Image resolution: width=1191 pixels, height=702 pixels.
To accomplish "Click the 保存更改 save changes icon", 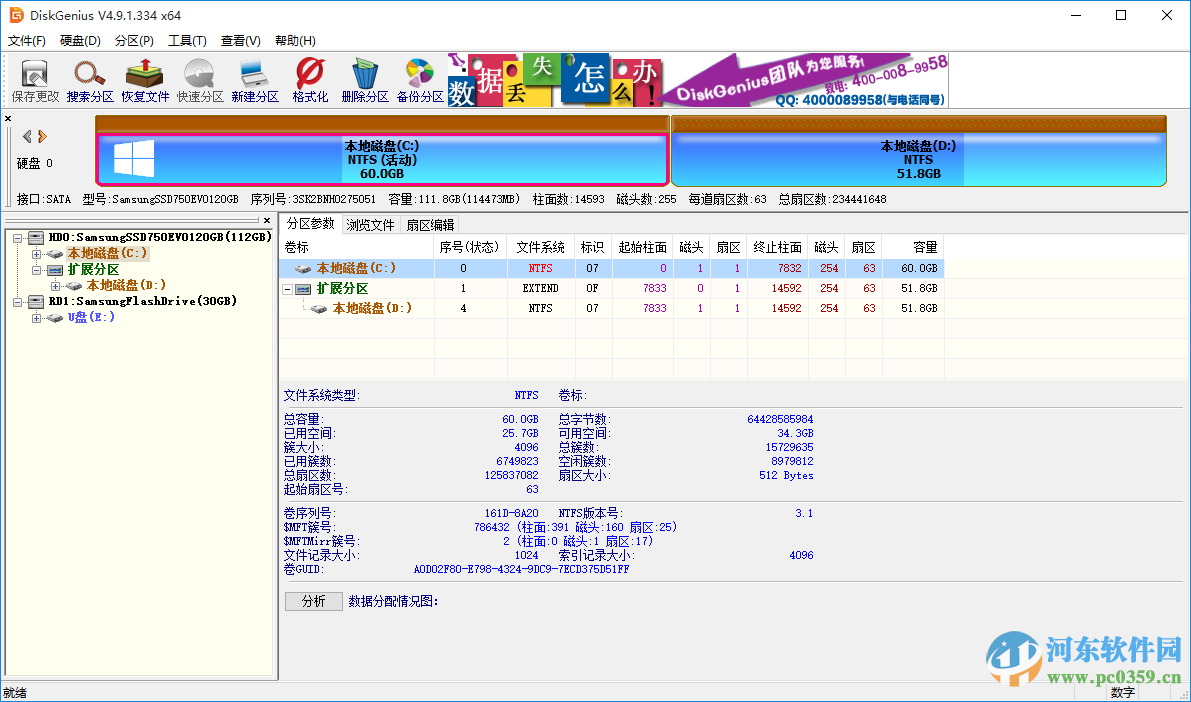I will pos(34,79).
